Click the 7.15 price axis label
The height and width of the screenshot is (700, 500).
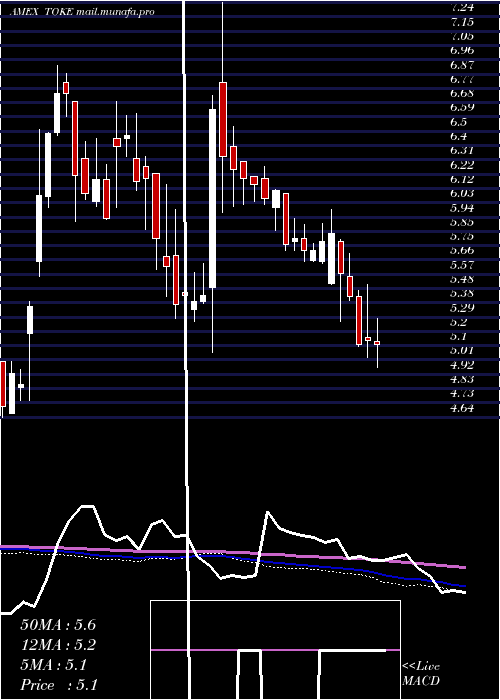462,22
